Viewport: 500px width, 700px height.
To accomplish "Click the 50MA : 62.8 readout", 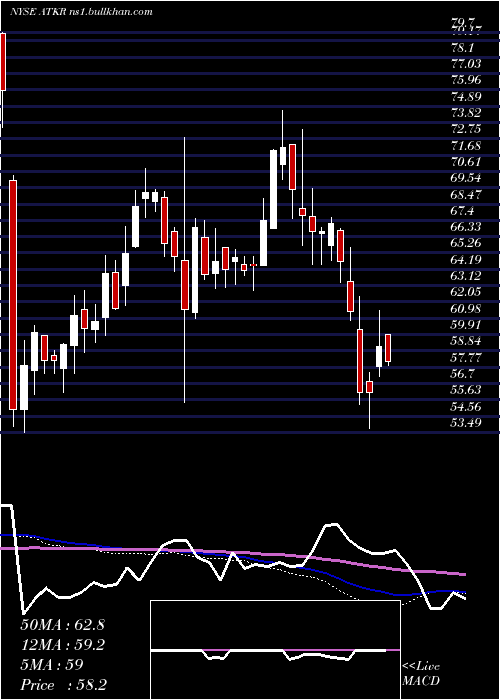I will [62, 625].
